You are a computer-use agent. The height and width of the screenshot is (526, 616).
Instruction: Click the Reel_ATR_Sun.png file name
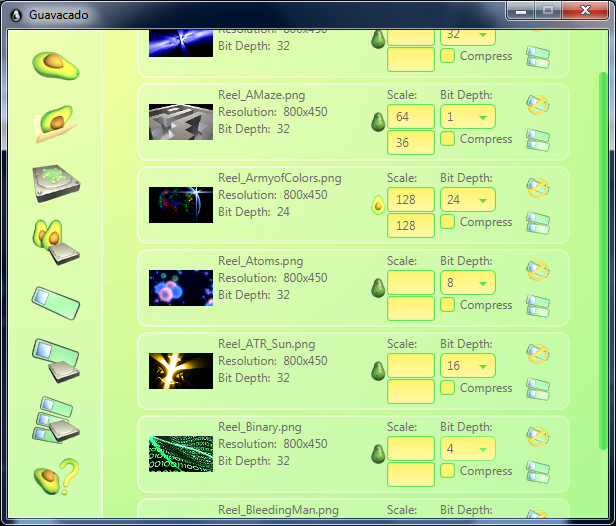(x=266, y=344)
